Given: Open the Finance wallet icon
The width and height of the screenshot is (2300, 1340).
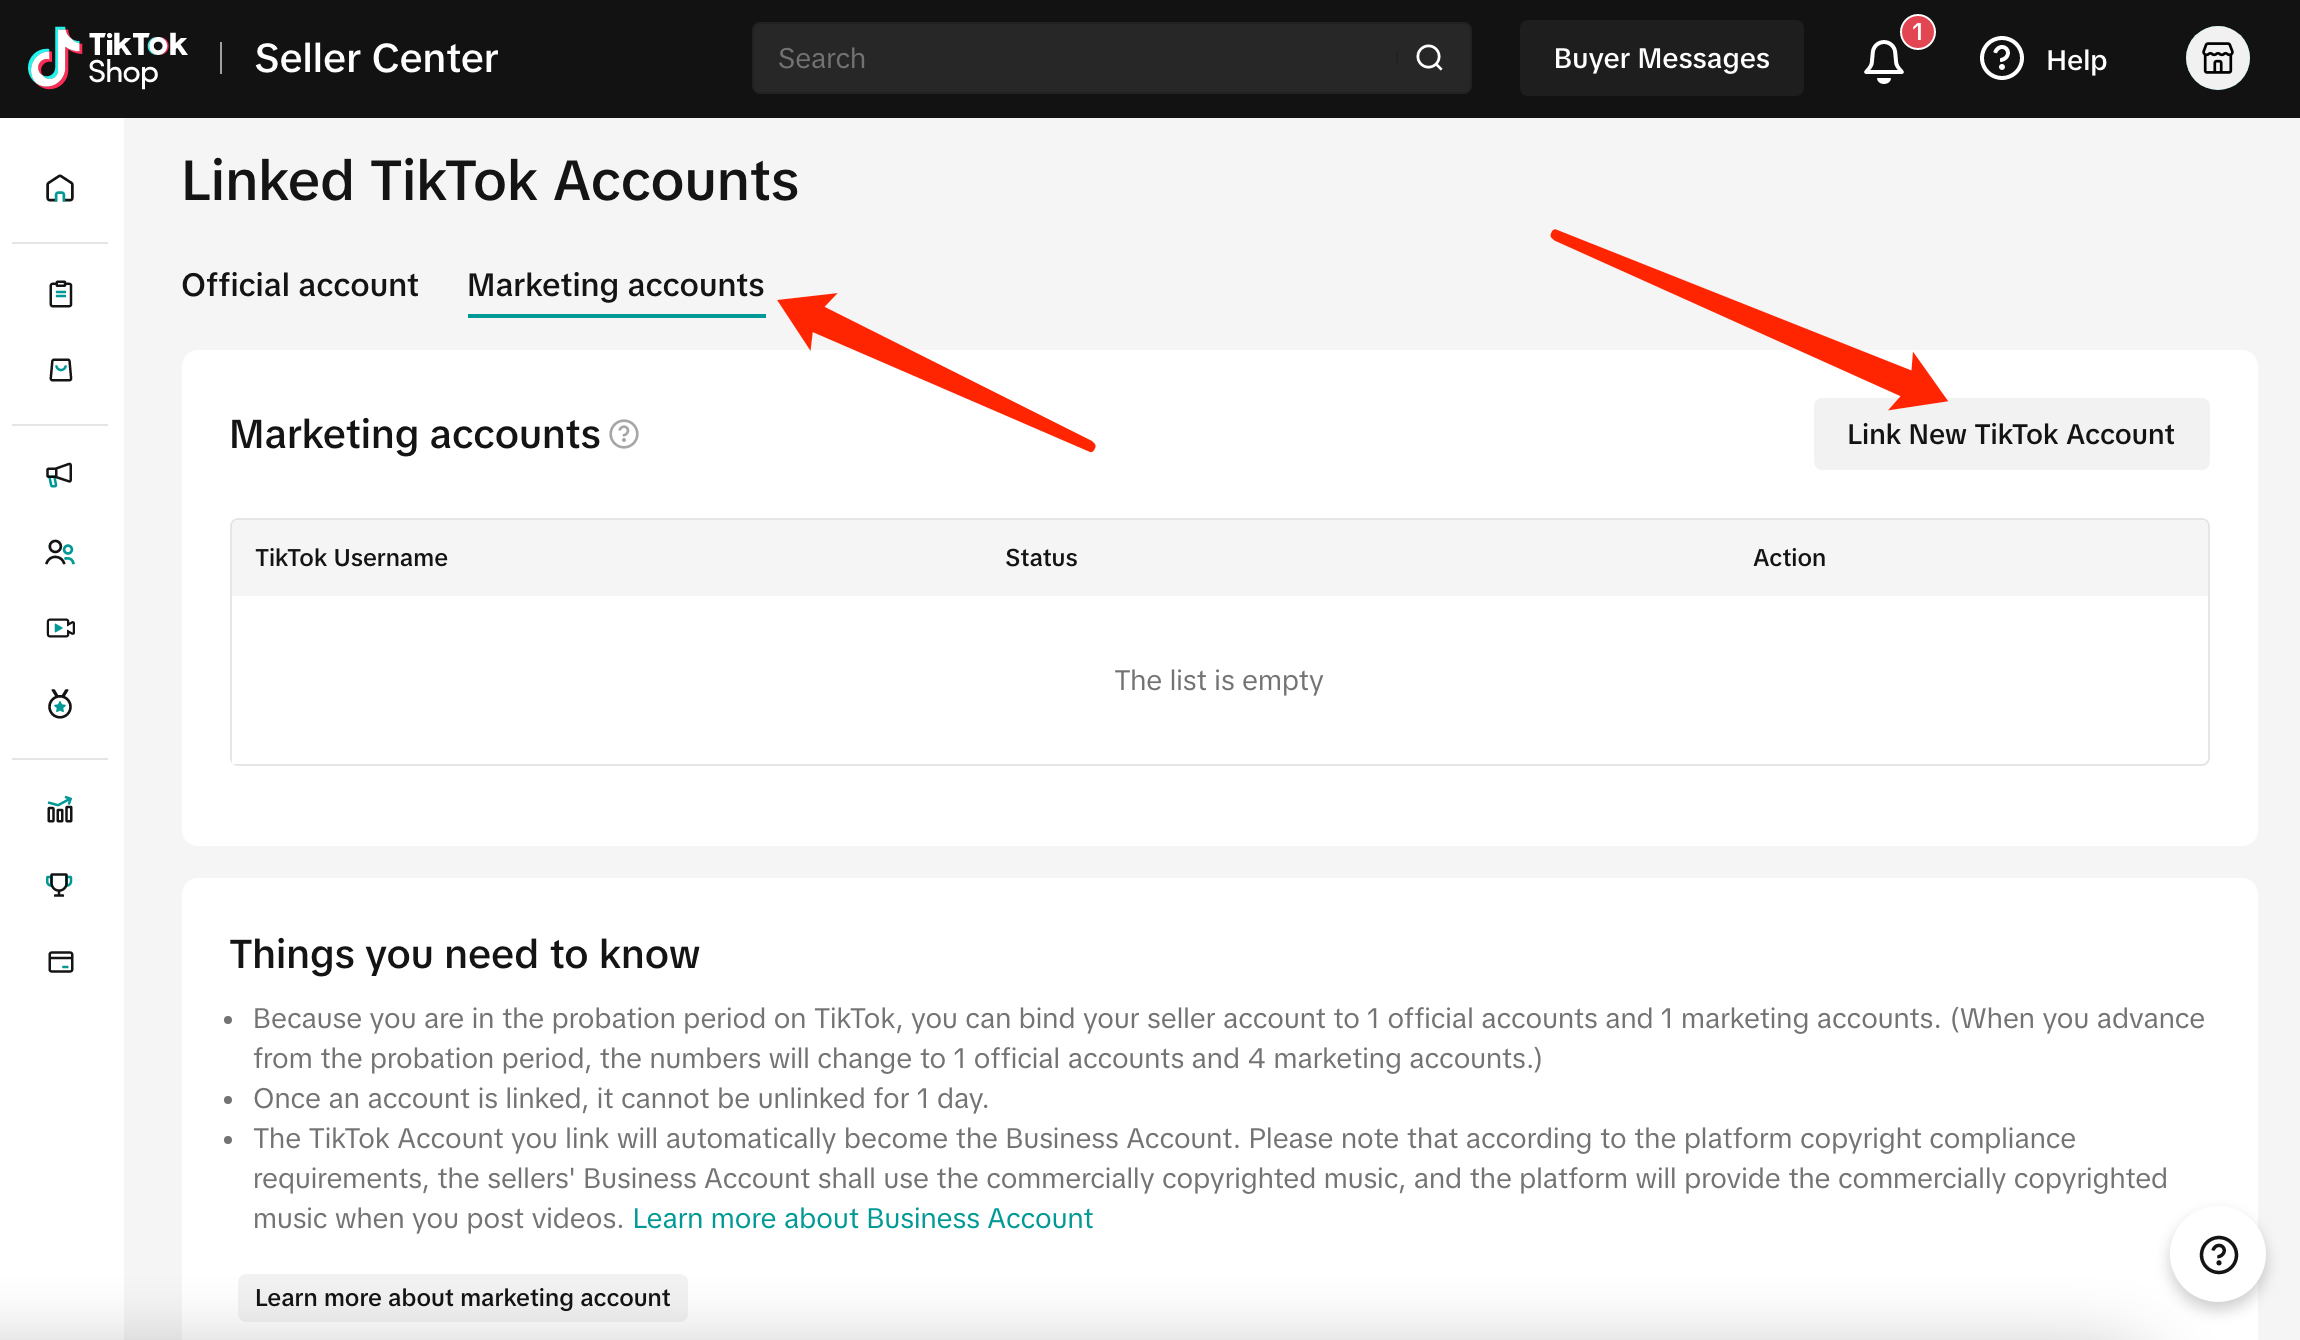Looking at the screenshot, I should click(60, 962).
